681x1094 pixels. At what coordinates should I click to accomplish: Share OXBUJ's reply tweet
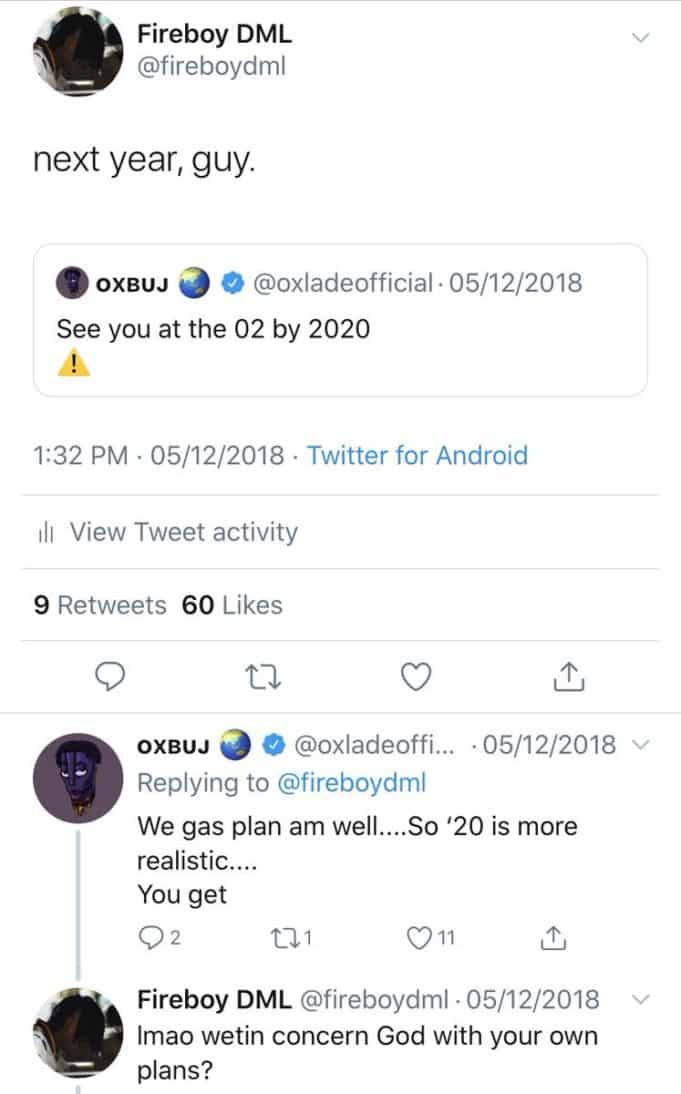552,938
